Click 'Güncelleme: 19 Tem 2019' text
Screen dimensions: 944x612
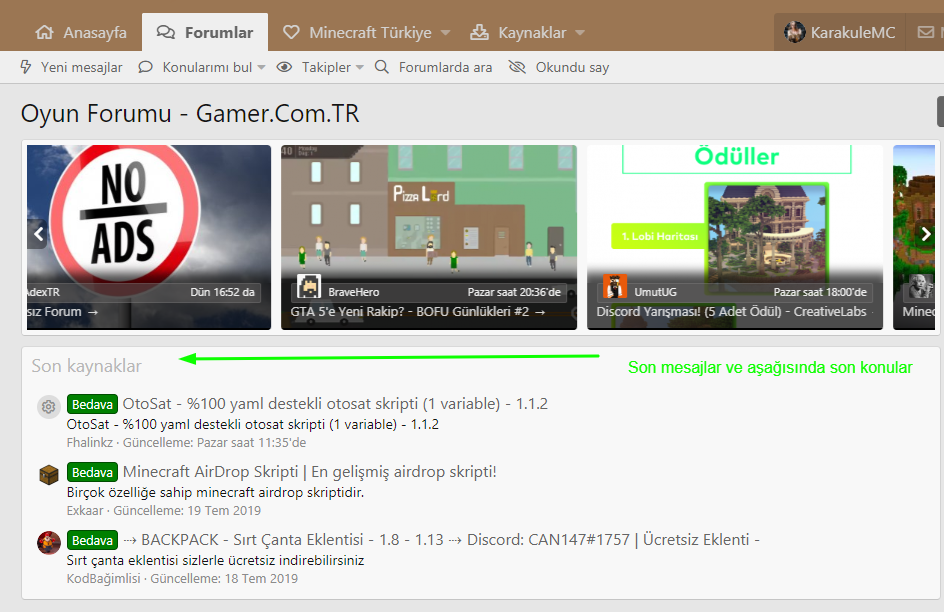pyautogui.click(x=187, y=511)
